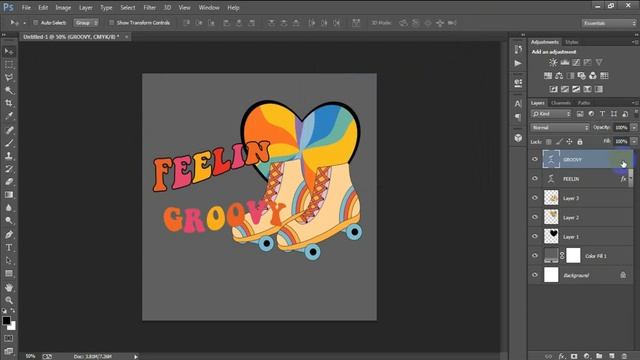Open the Character panel icon

(518, 104)
